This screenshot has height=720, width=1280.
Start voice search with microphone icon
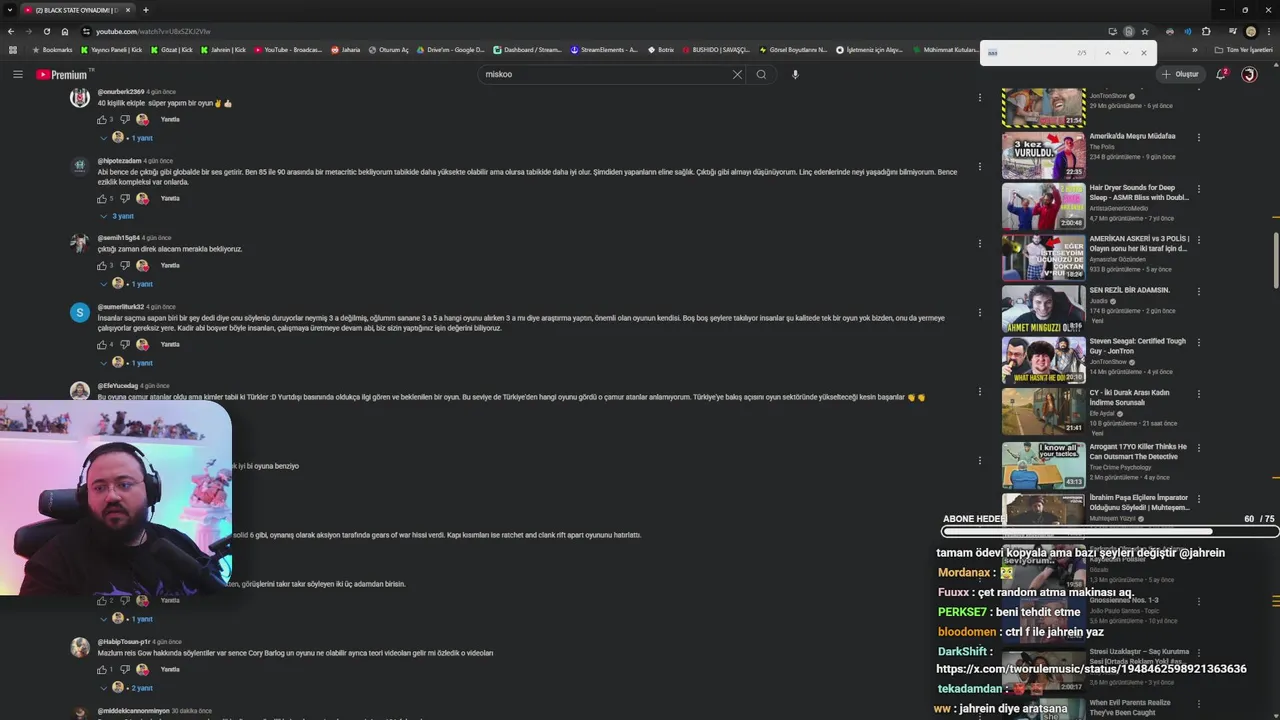(x=795, y=74)
